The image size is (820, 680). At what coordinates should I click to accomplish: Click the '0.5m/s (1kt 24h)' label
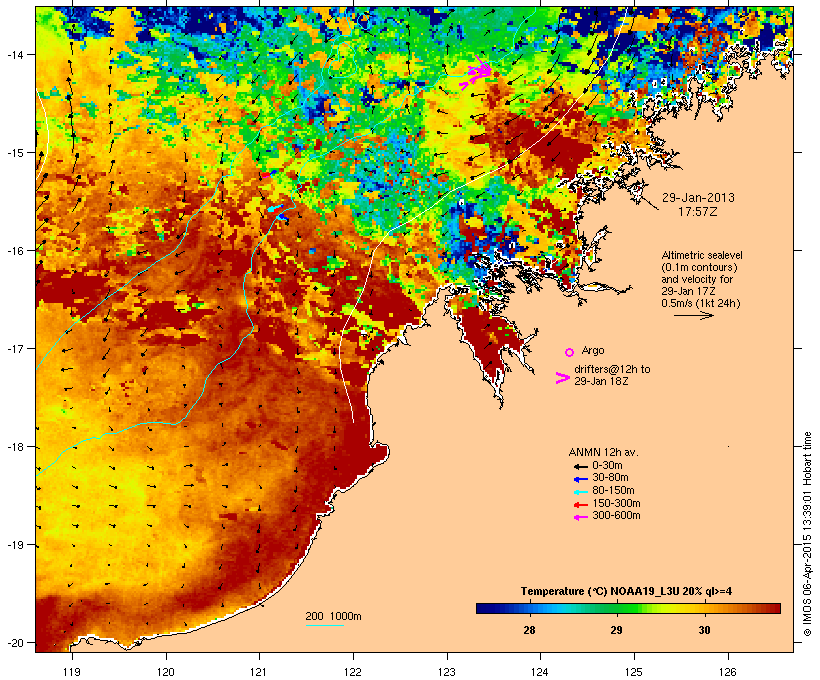[x=701, y=303]
